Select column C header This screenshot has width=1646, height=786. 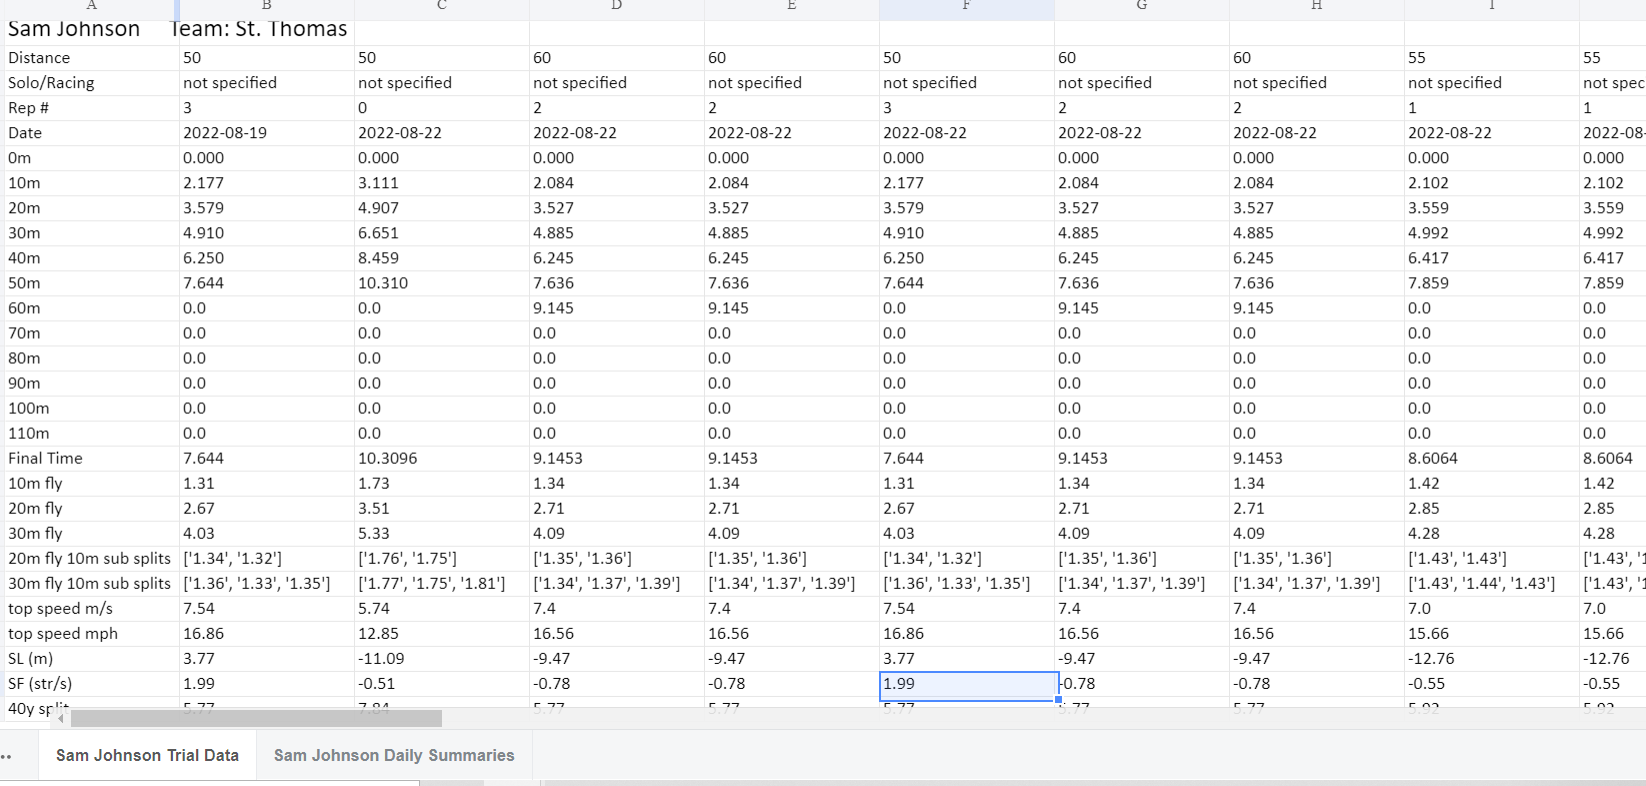442,7
